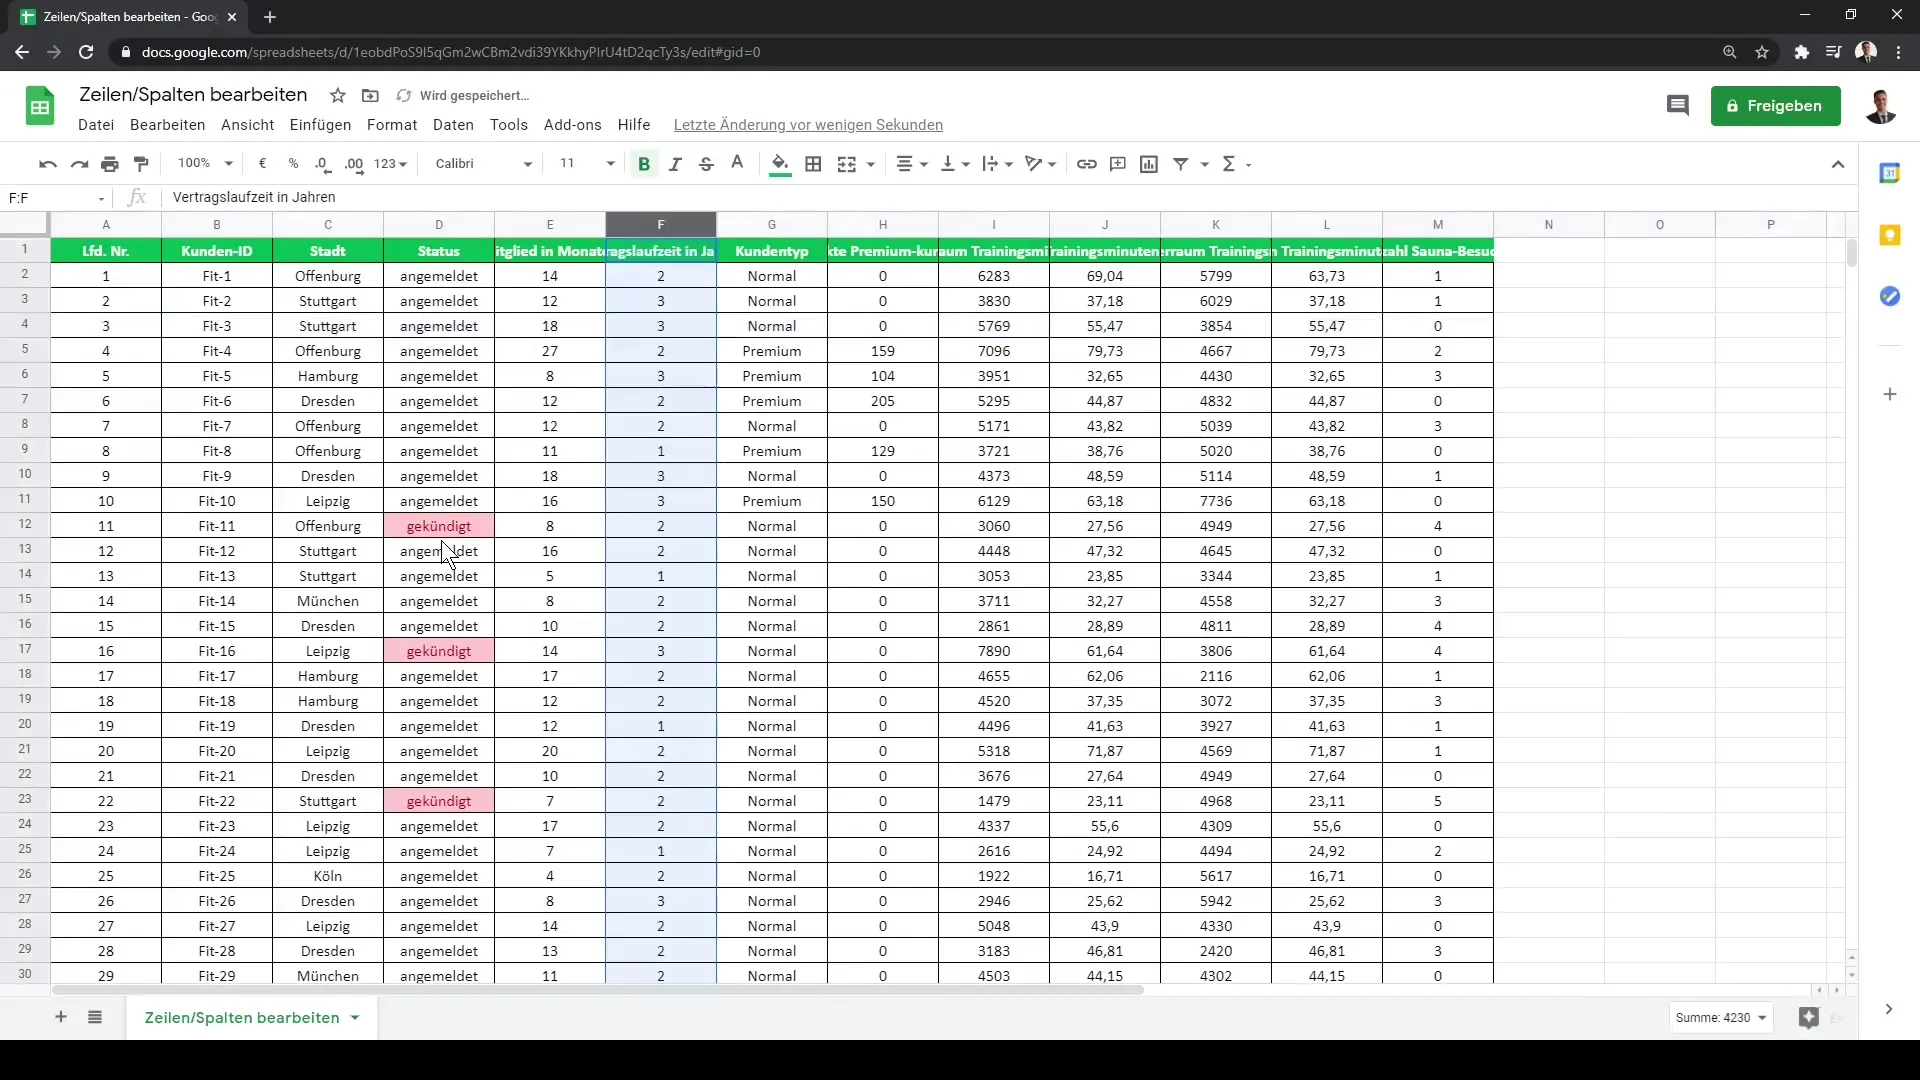Click cell F2 Vertragslaufzeit value
Image resolution: width=1920 pixels, height=1080 pixels.
coord(661,276)
